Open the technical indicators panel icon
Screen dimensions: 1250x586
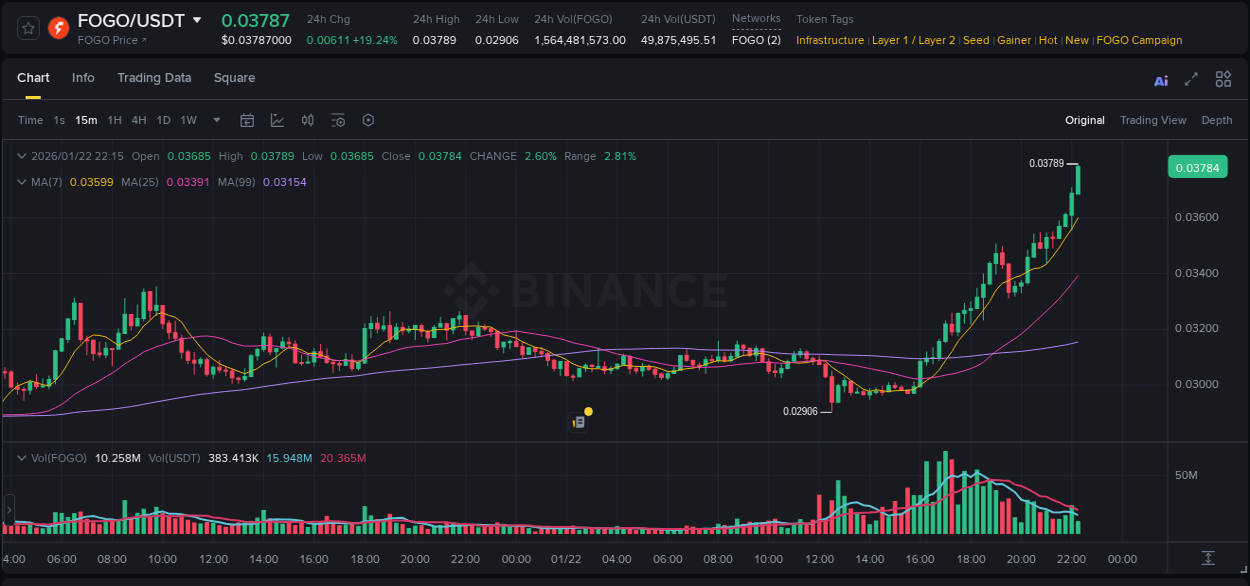point(338,120)
